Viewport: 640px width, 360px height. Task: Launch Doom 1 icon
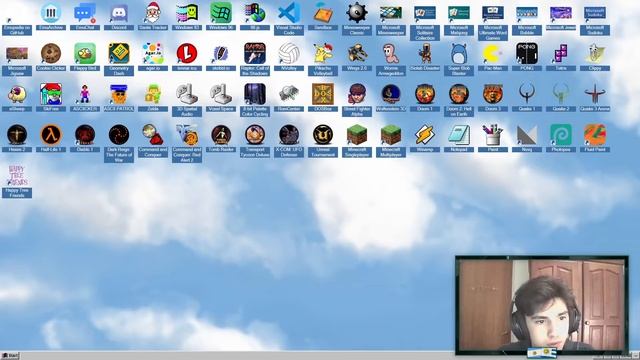[x=425, y=94]
